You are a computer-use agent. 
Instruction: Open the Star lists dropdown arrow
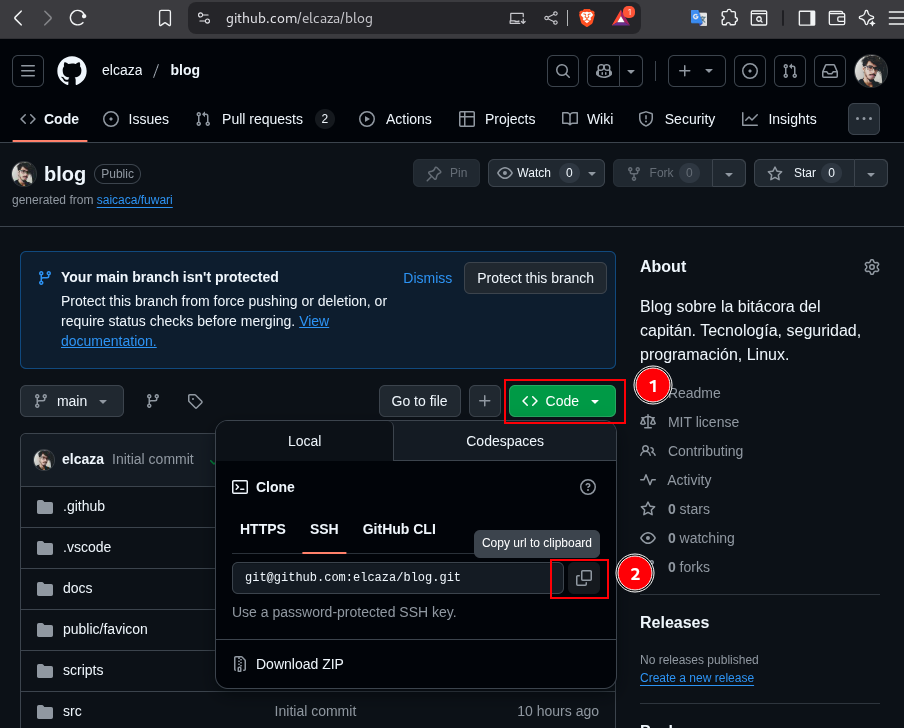871,173
